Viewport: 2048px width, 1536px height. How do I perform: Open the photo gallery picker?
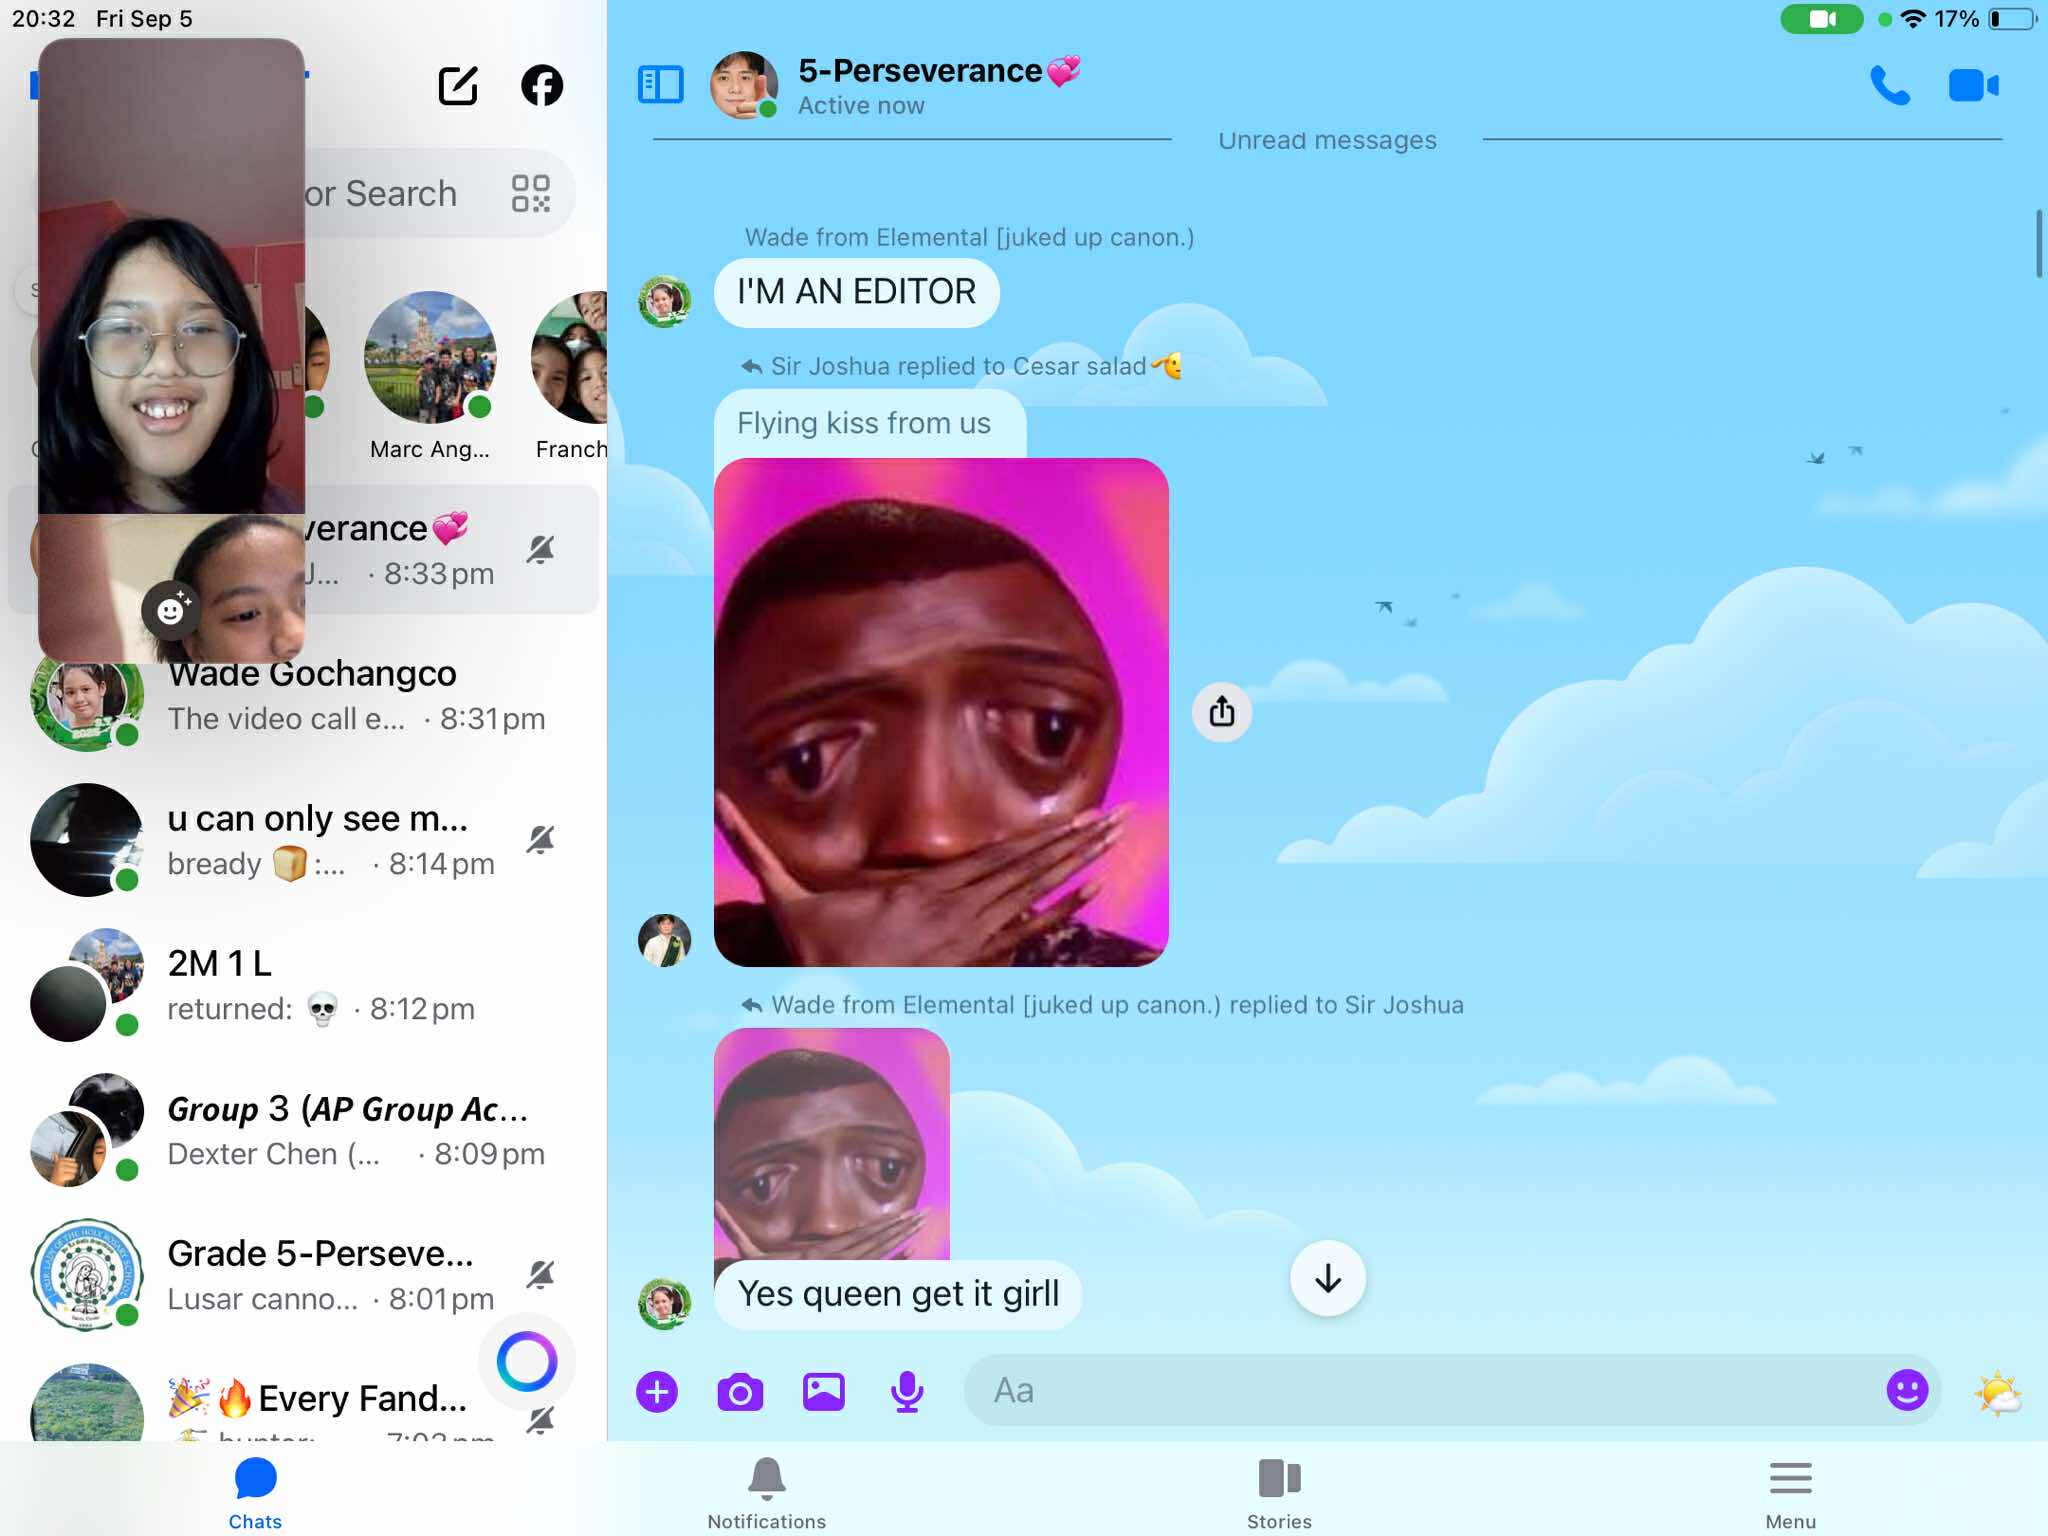click(x=824, y=1392)
